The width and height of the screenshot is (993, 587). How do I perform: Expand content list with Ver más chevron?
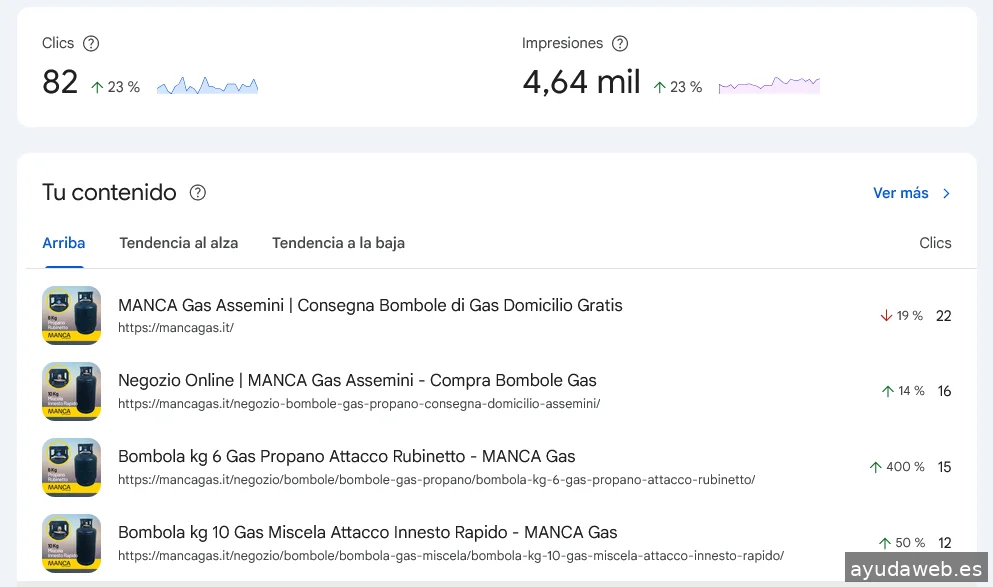click(946, 193)
